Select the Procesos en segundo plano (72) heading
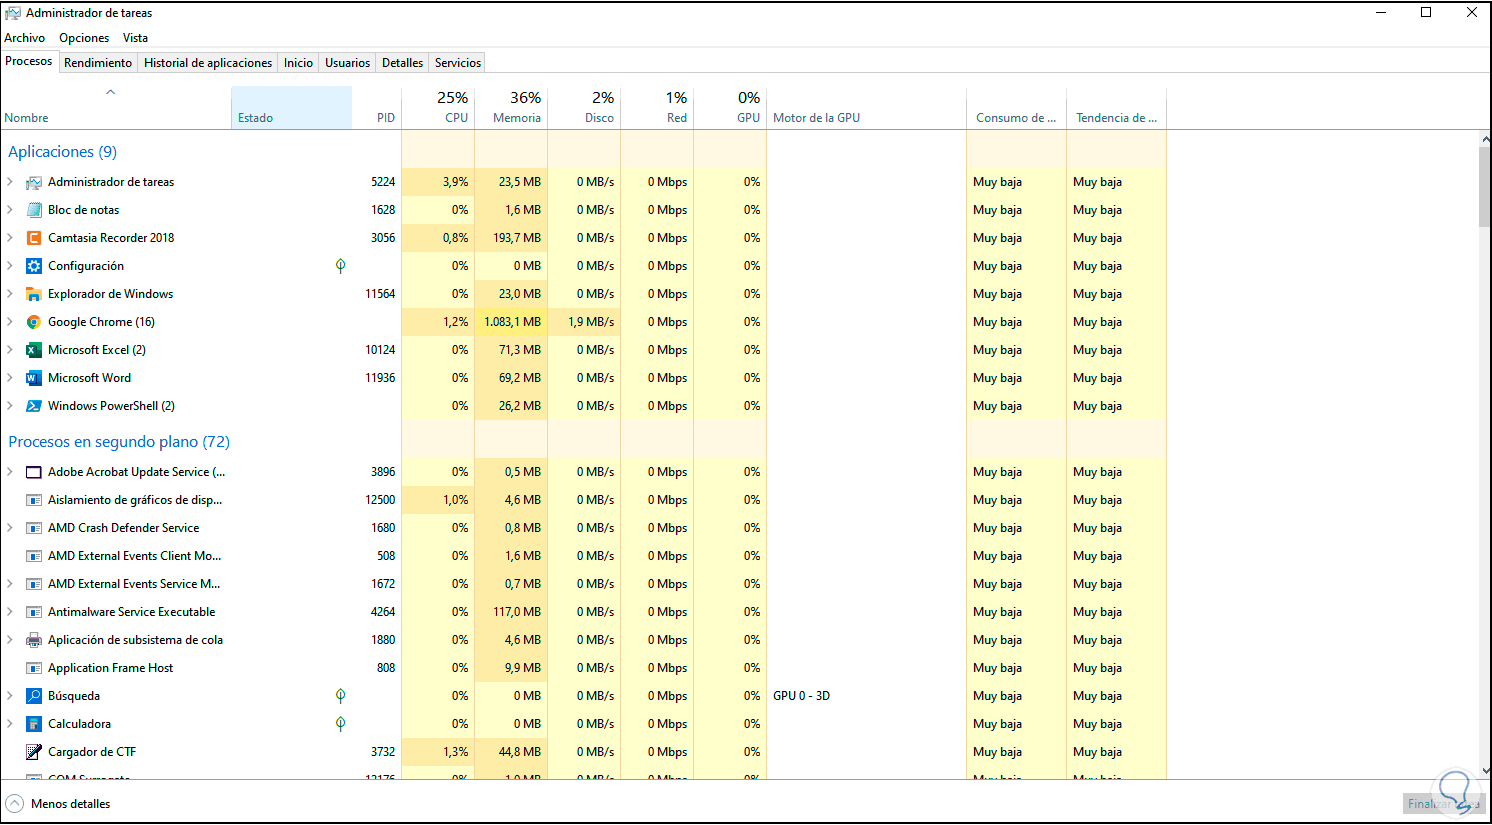Image resolution: width=1492 pixels, height=825 pixels. click(x=119, y=442)
